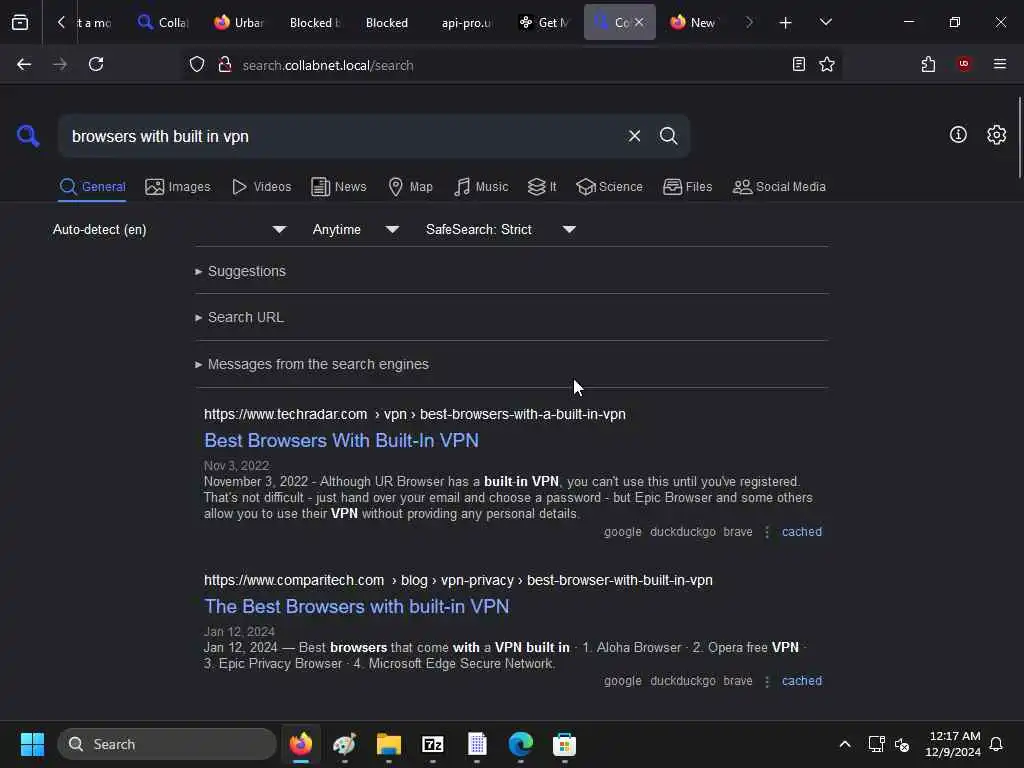Open the Firefox hamburger menu
Viewport: 1024px width, 768px height.
pyautogui.click(x=999, y=64)
